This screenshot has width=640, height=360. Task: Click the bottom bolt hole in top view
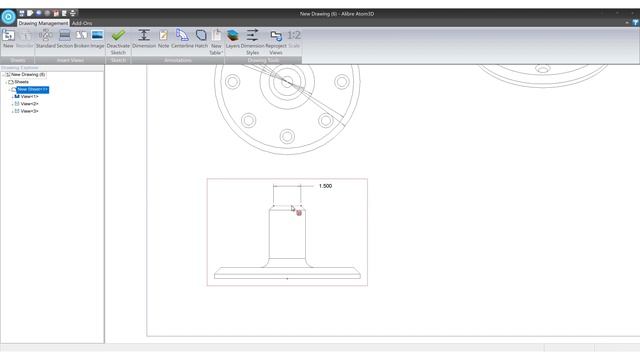287,136
